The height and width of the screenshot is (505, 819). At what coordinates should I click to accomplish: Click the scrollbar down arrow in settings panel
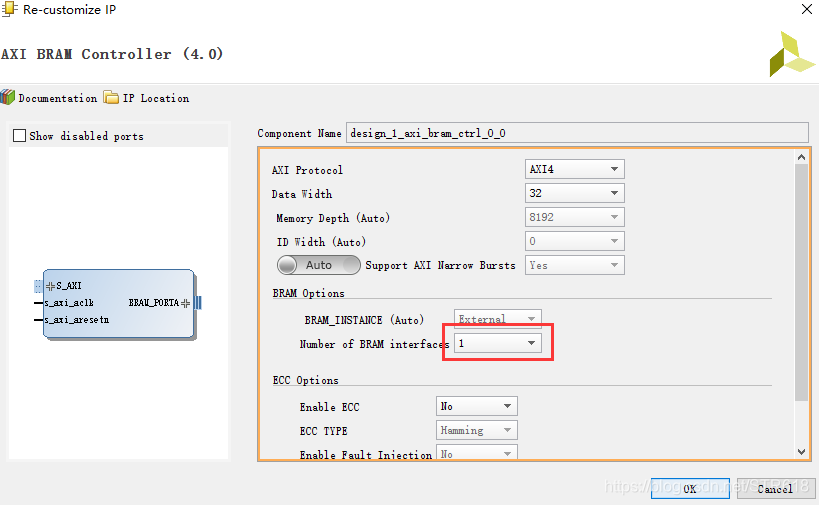(x=801, y=452)
